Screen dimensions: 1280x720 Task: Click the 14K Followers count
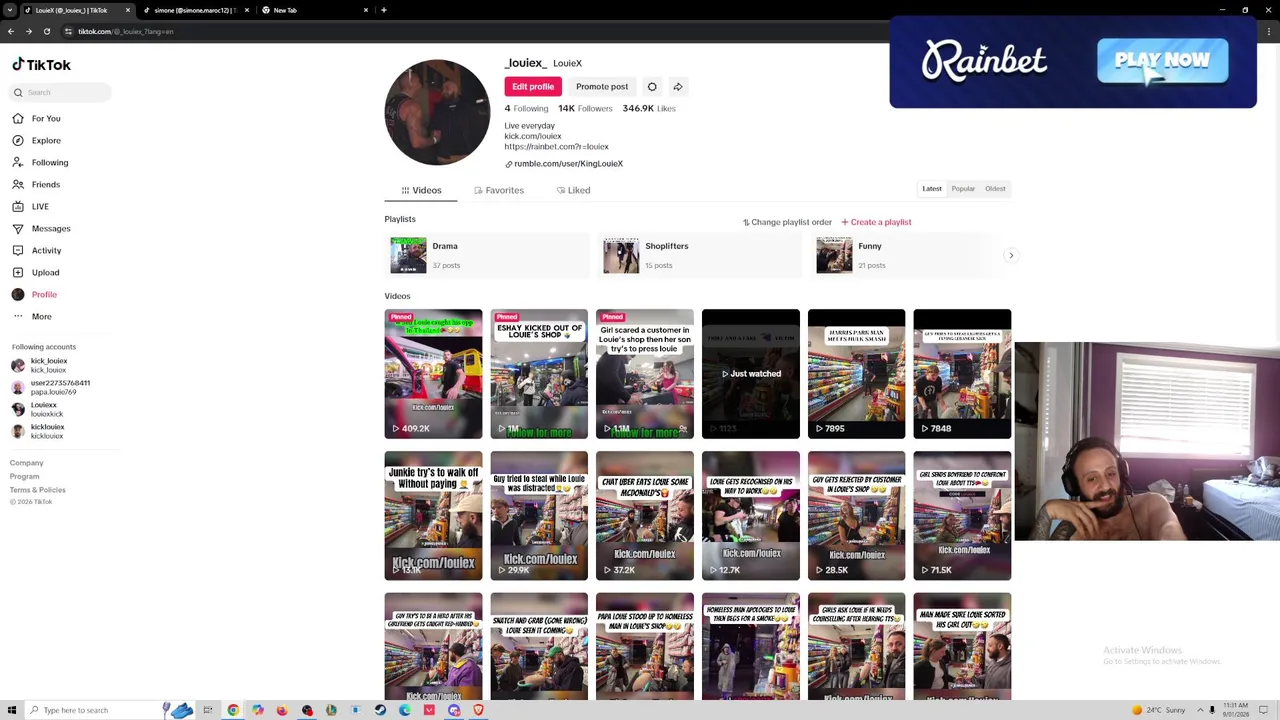click(585, 108)
